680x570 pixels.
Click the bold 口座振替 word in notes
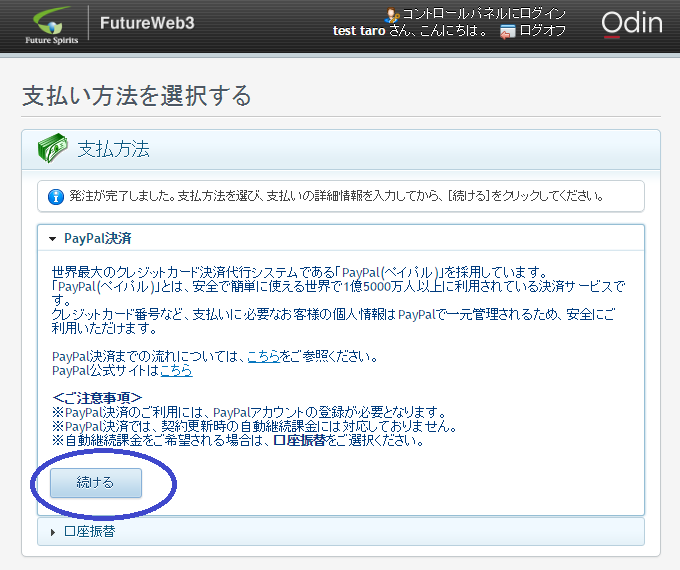click(x=300, y=440)
